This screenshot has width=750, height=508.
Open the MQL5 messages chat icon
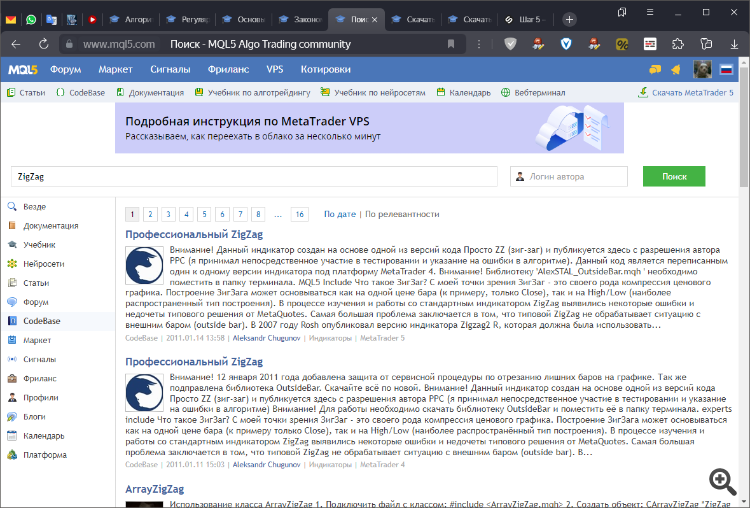click(x=655, y=70)
